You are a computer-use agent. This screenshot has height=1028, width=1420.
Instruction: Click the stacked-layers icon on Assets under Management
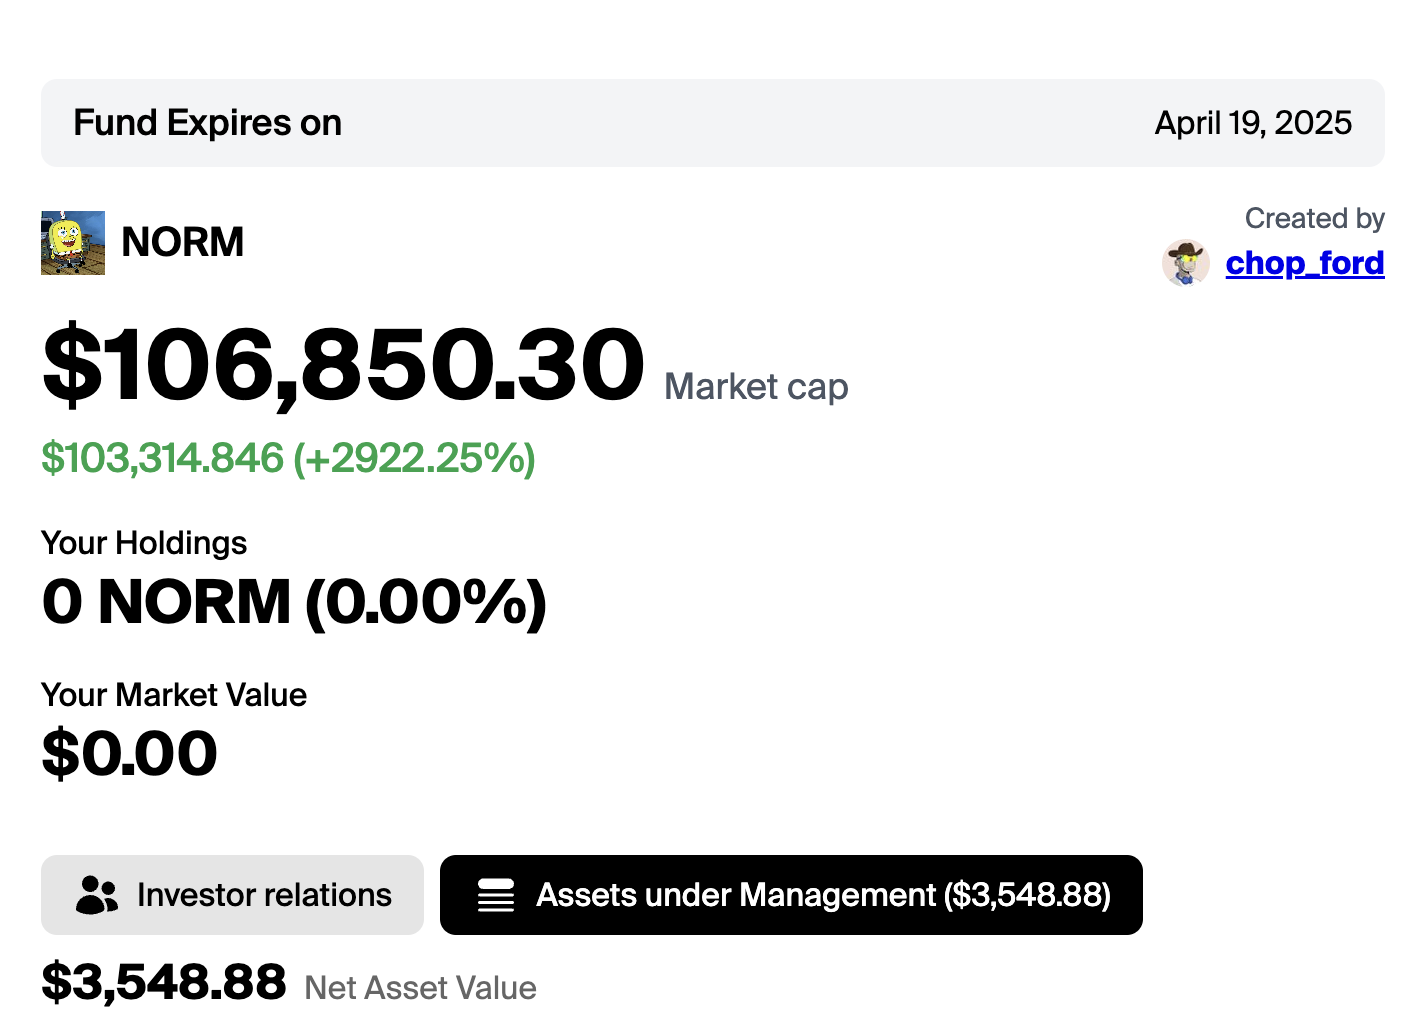point(496,895)
